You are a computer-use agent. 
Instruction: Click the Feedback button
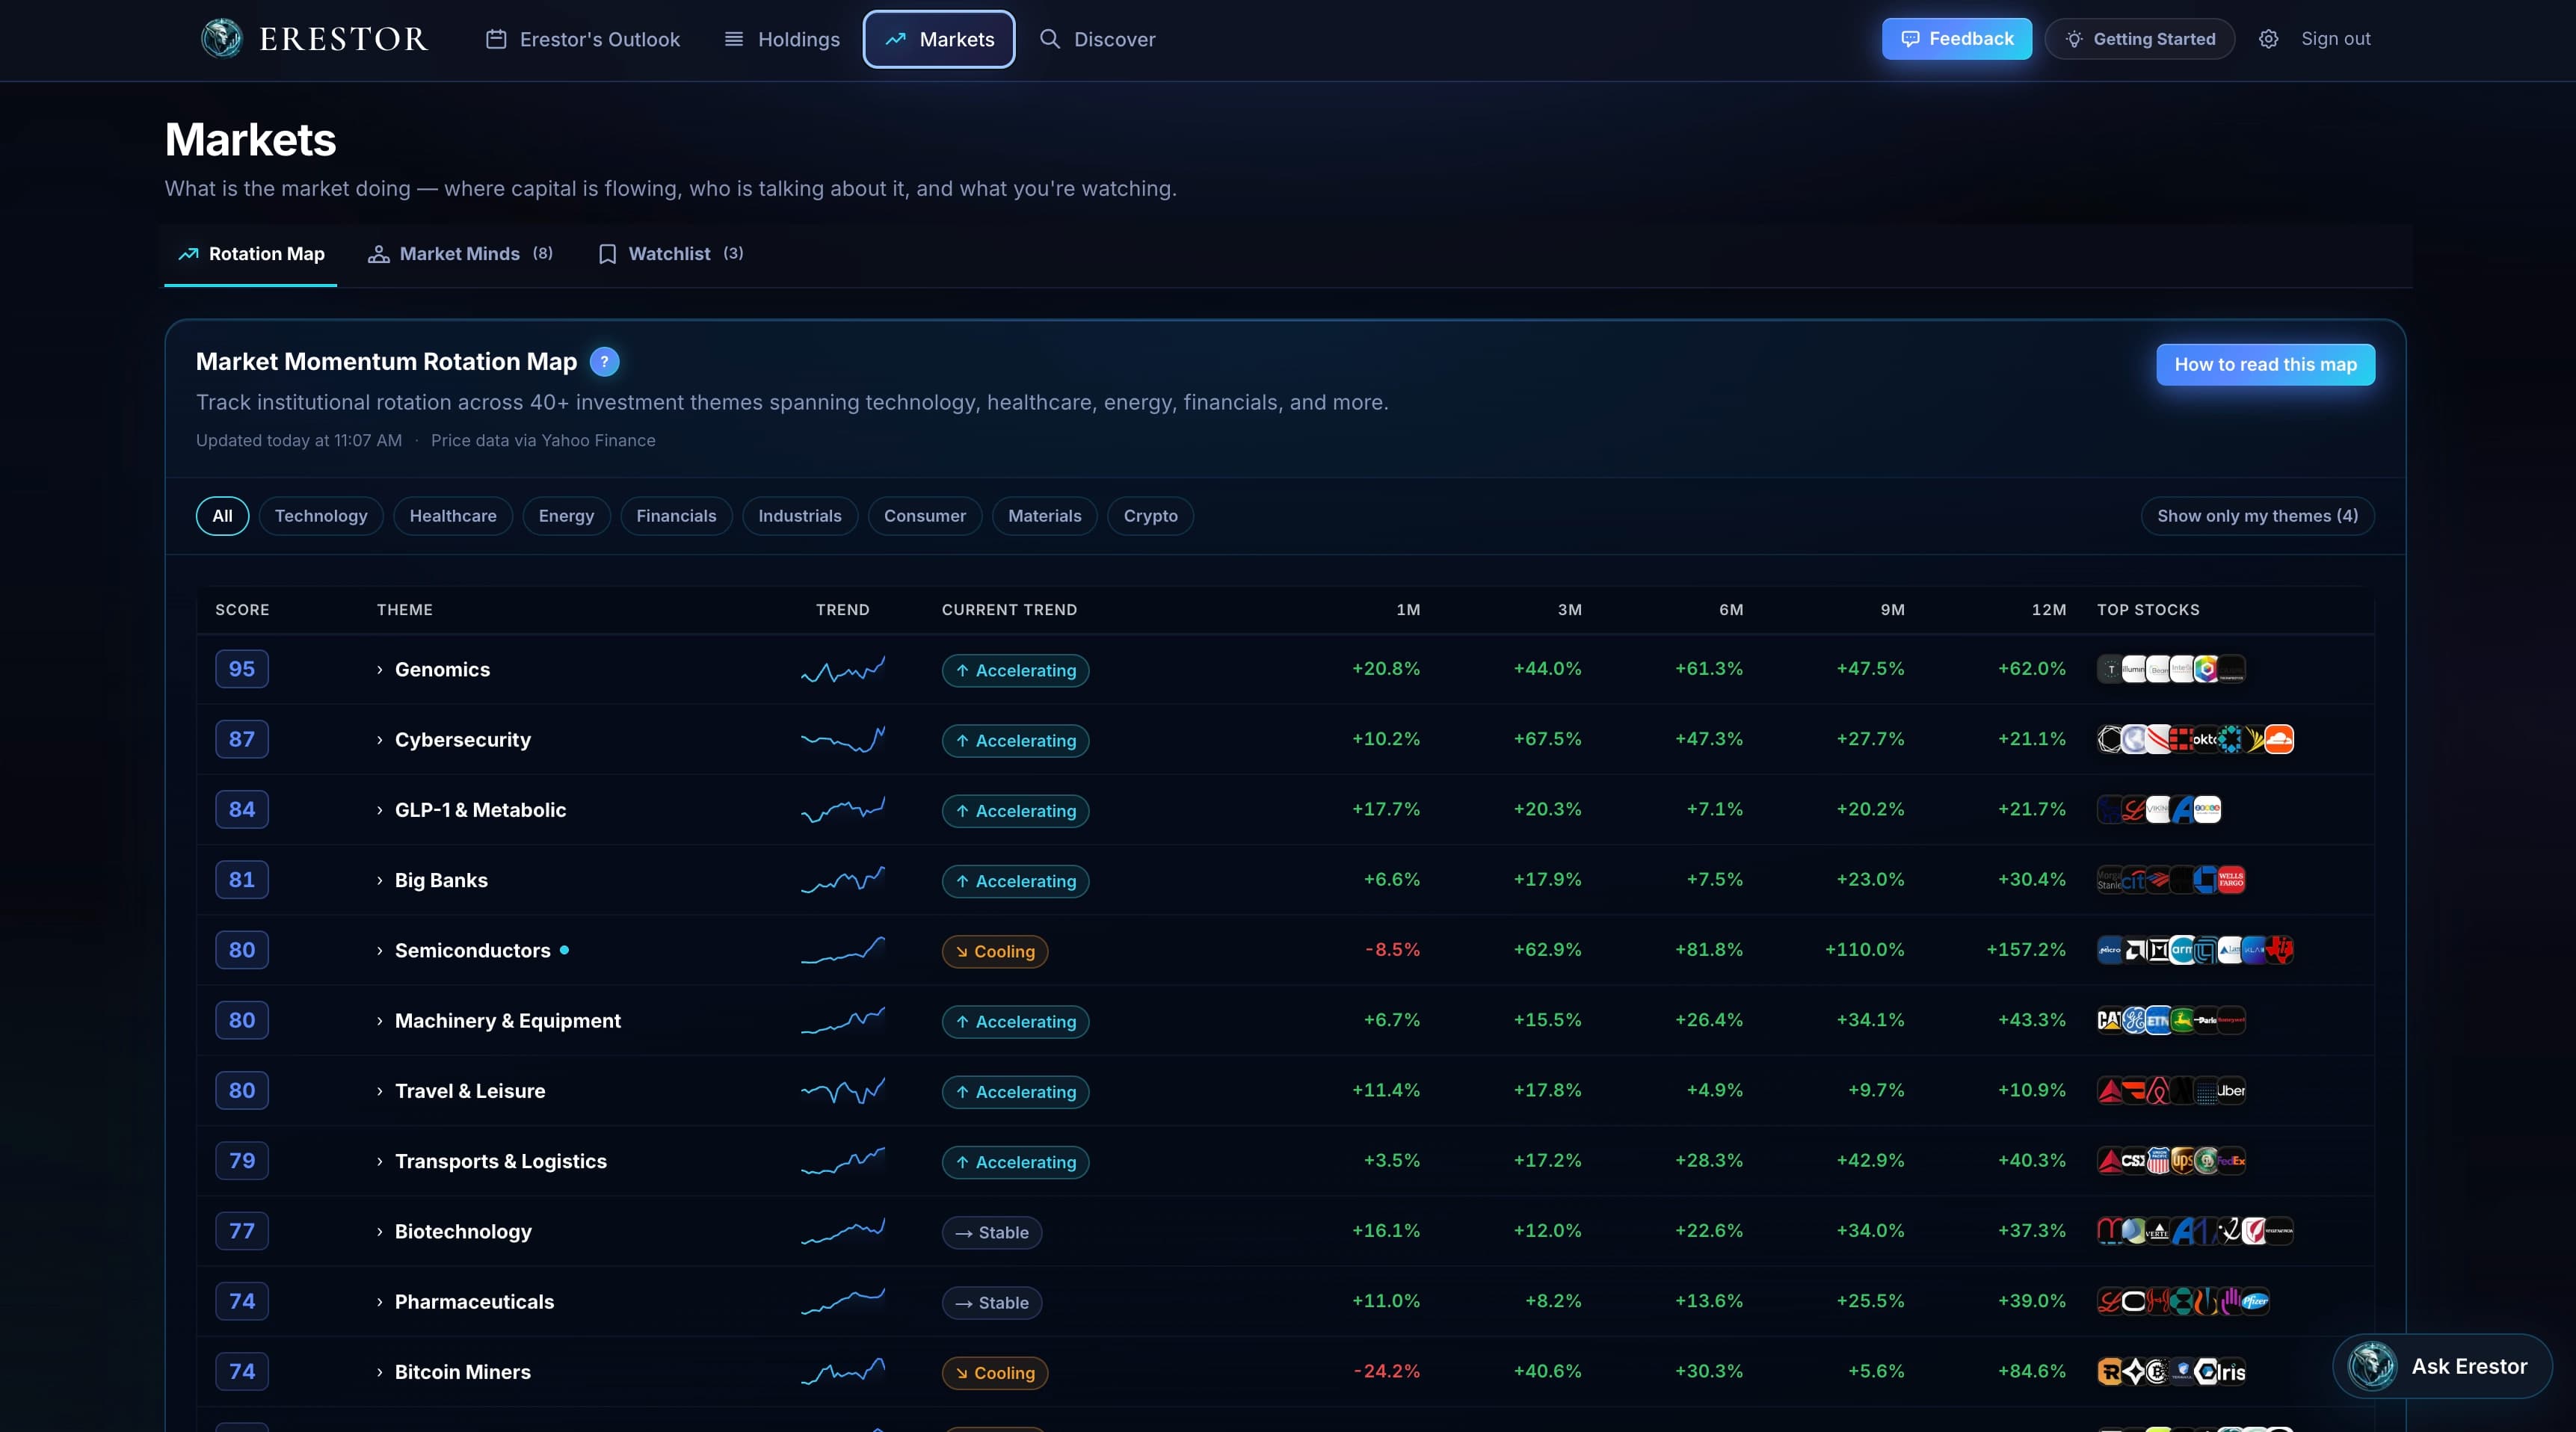coord(1956,39)
